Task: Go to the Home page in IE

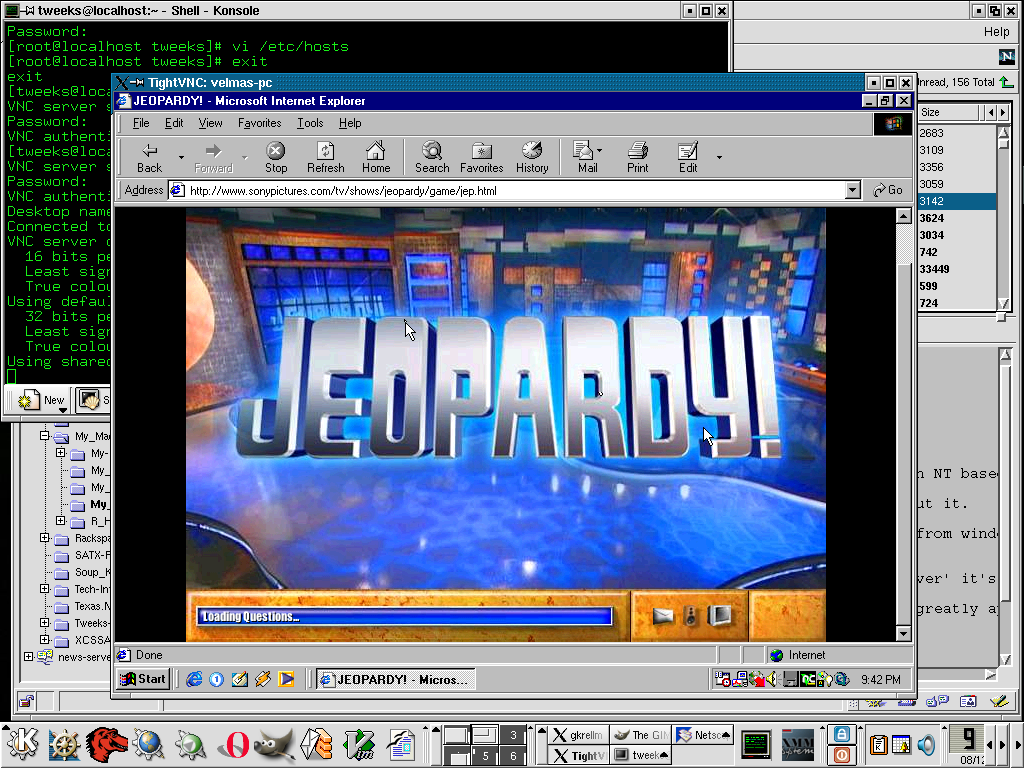Action: (376, 157)
